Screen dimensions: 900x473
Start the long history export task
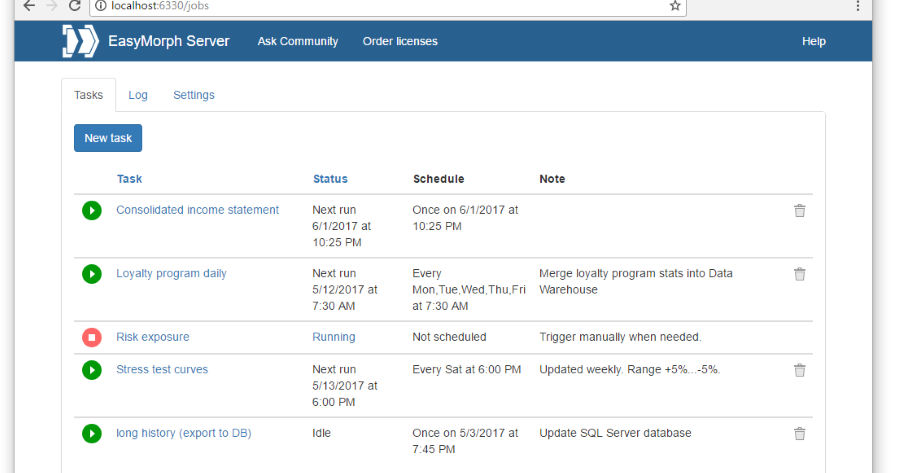pos(92,434)
